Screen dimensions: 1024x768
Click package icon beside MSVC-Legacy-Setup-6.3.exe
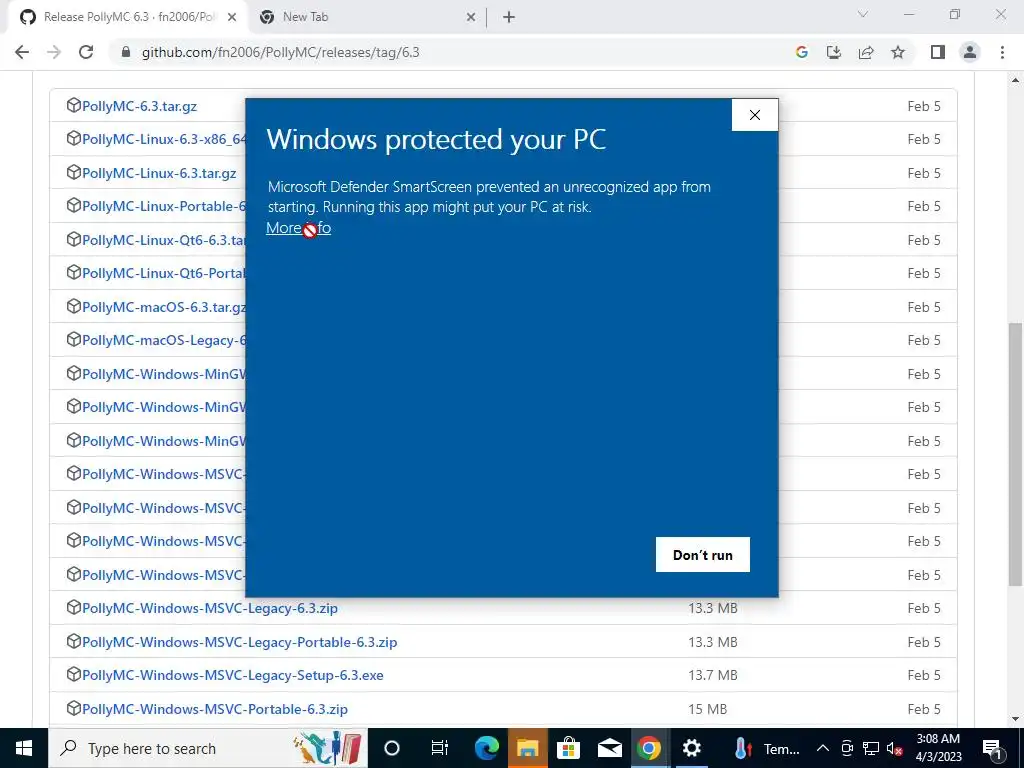[x=74, y=674]
